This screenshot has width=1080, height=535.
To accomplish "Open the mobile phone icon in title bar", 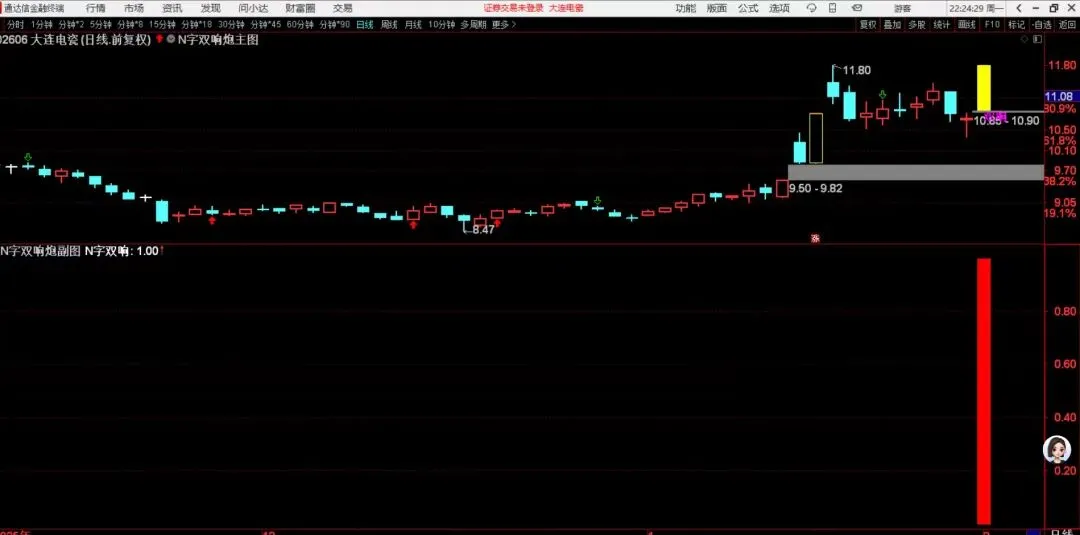I will point(833,8).
